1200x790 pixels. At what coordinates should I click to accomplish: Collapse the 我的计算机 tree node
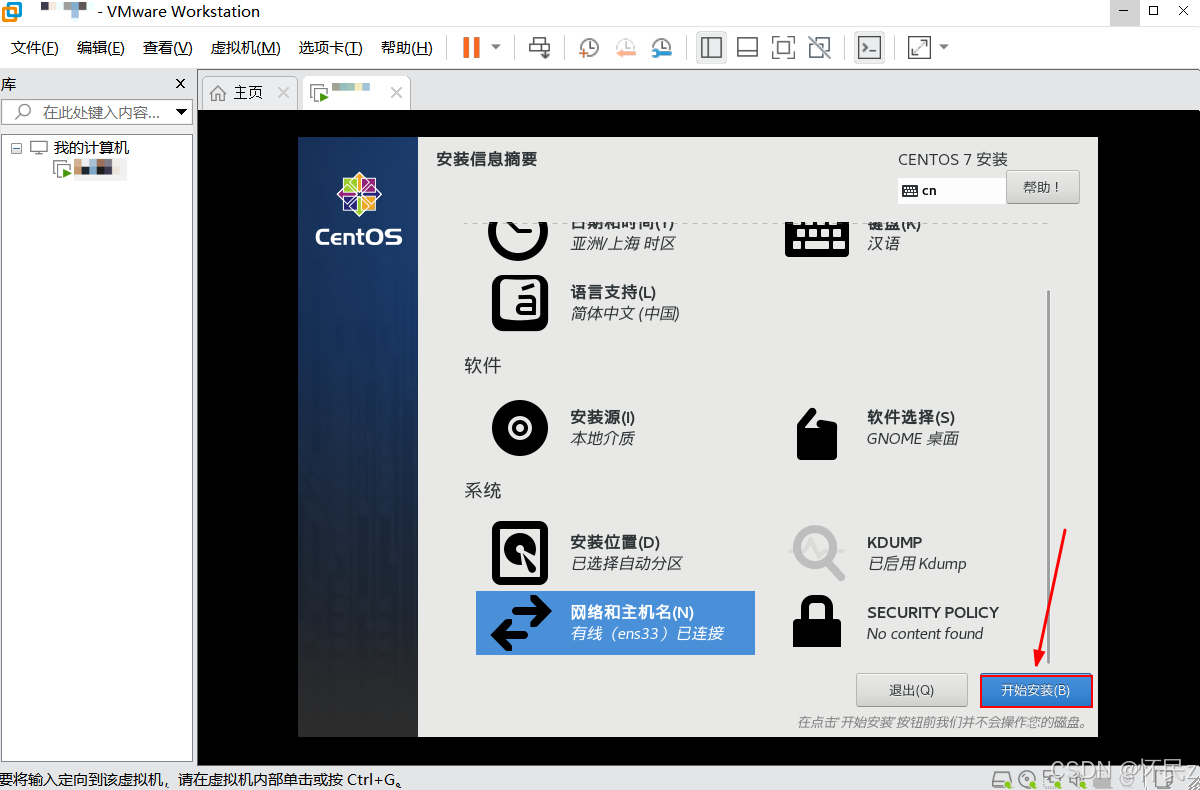tap(16, 148)
